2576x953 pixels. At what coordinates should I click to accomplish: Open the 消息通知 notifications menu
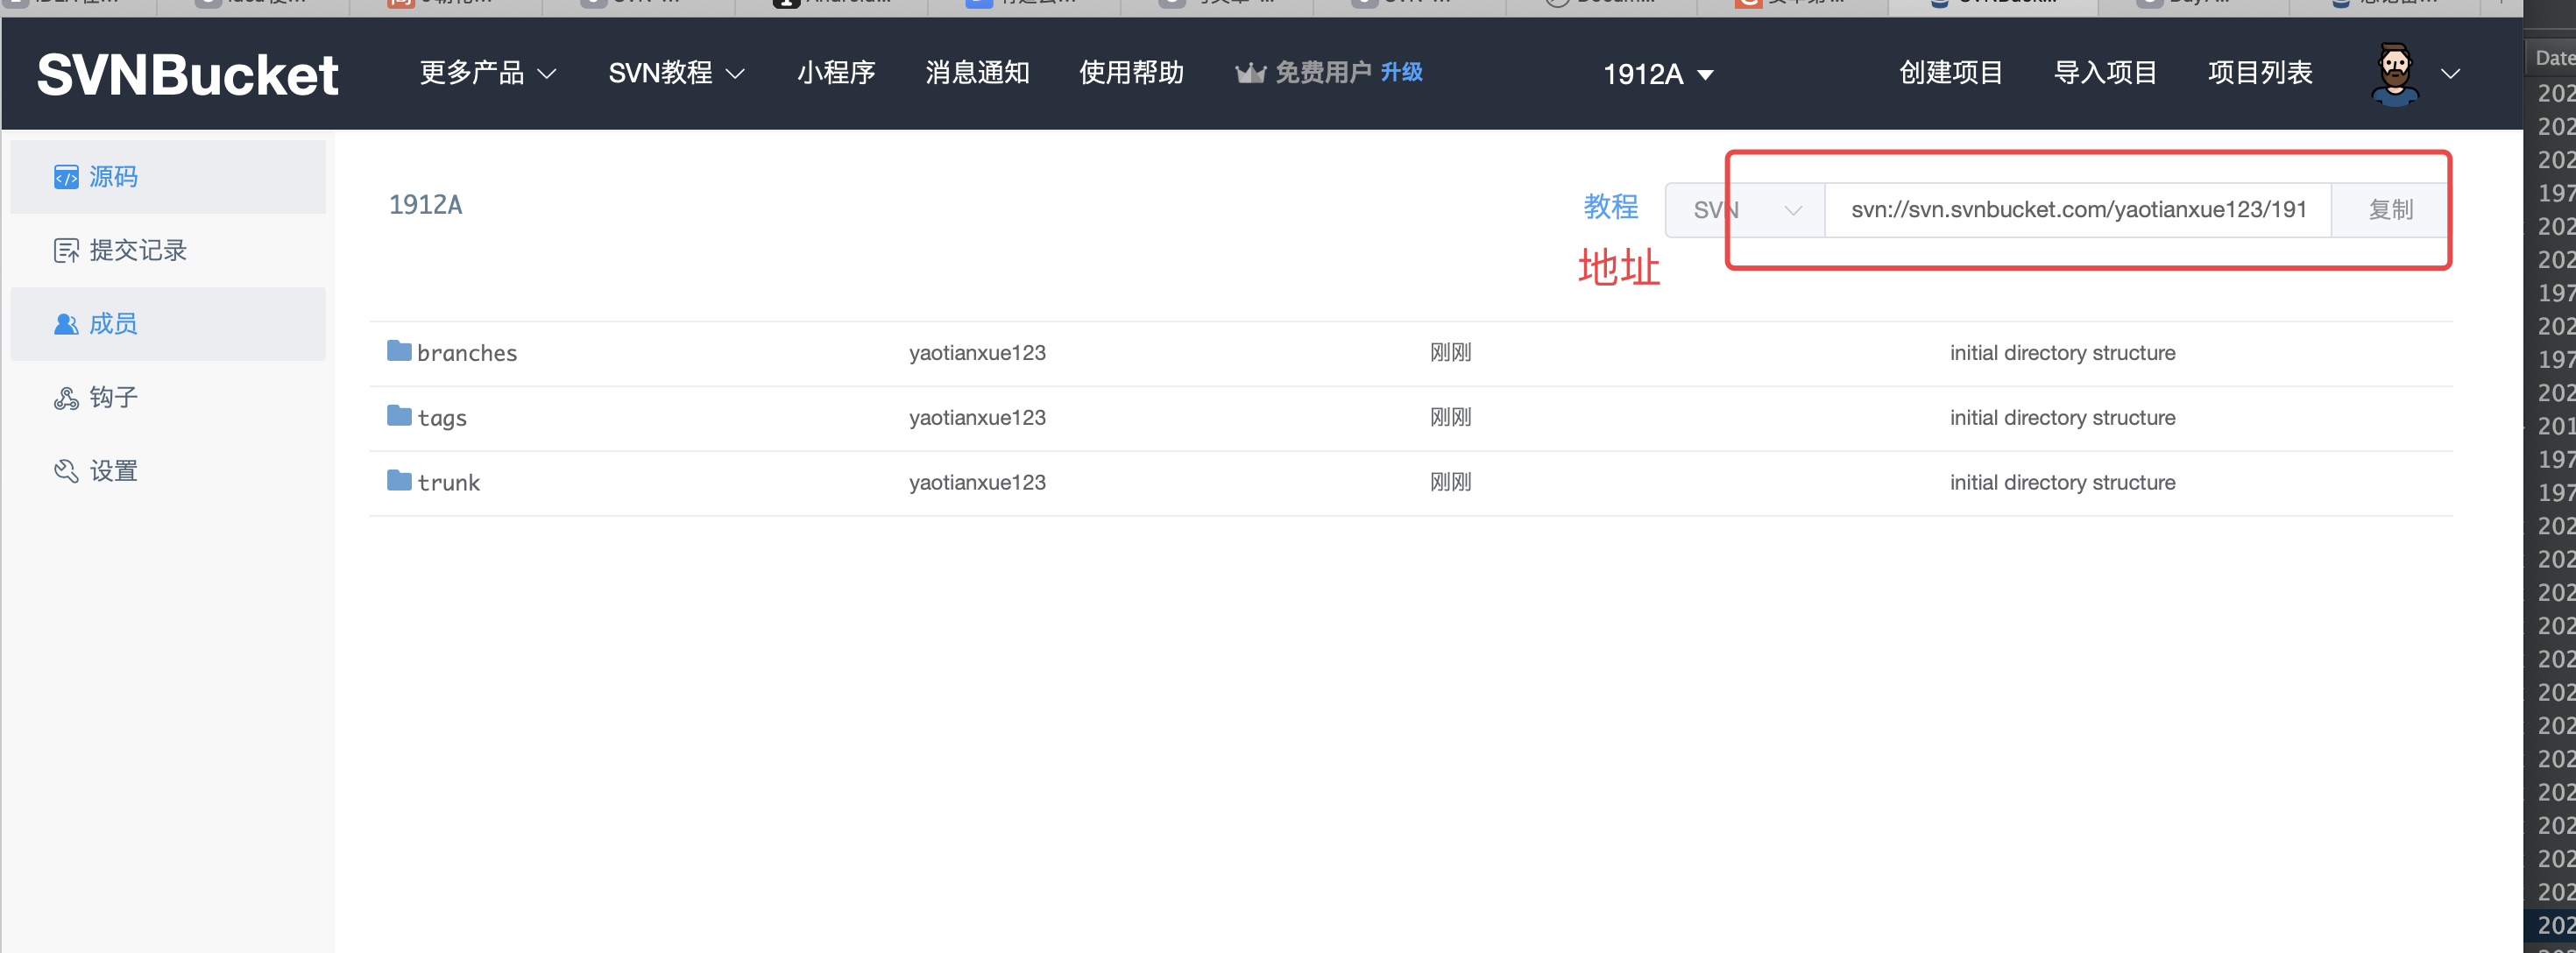977,73
